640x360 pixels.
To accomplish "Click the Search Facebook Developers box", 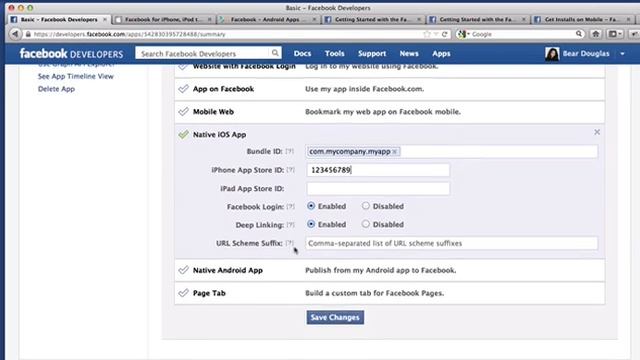I will click(x=203, y=53).
